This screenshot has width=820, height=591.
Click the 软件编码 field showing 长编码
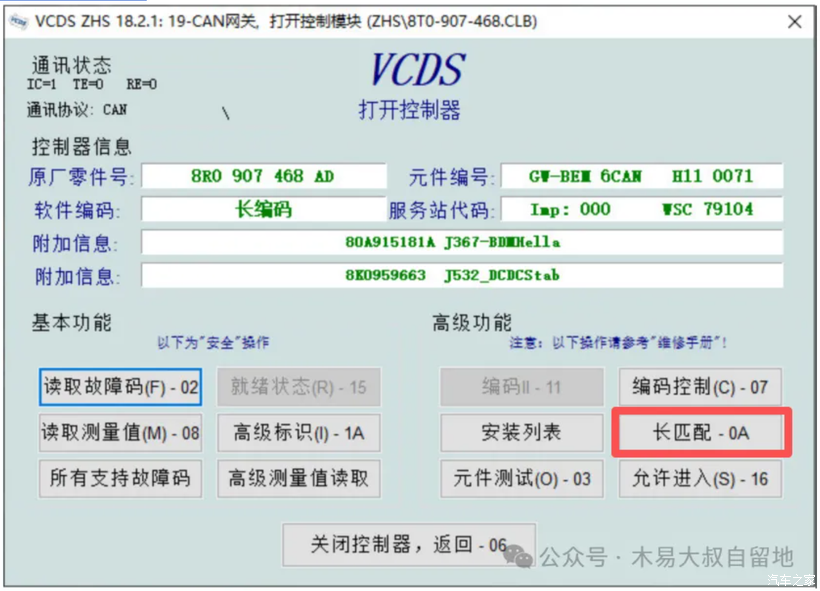click(263, 209)
